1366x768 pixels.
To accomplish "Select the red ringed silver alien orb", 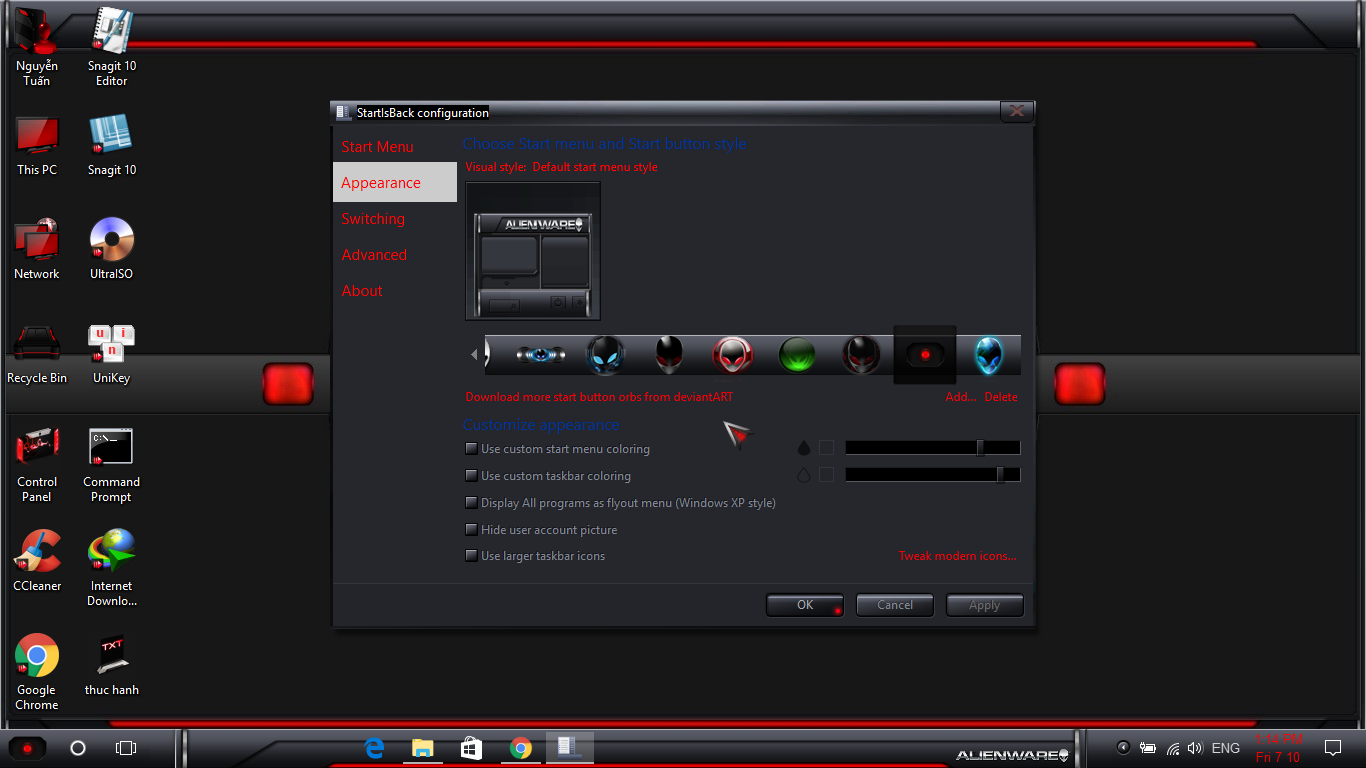I will click(733, 355).
